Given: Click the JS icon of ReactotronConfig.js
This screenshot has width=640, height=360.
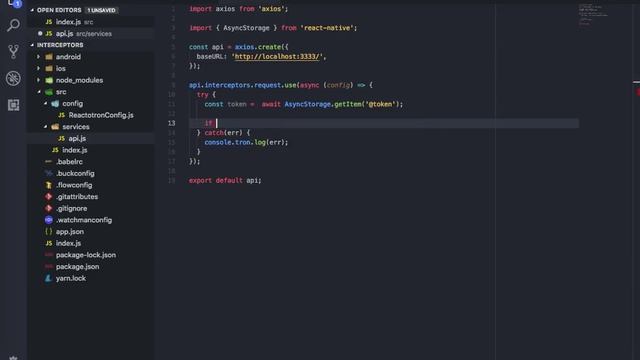Looking at the screenshot, I should click(x=62, y=115).
